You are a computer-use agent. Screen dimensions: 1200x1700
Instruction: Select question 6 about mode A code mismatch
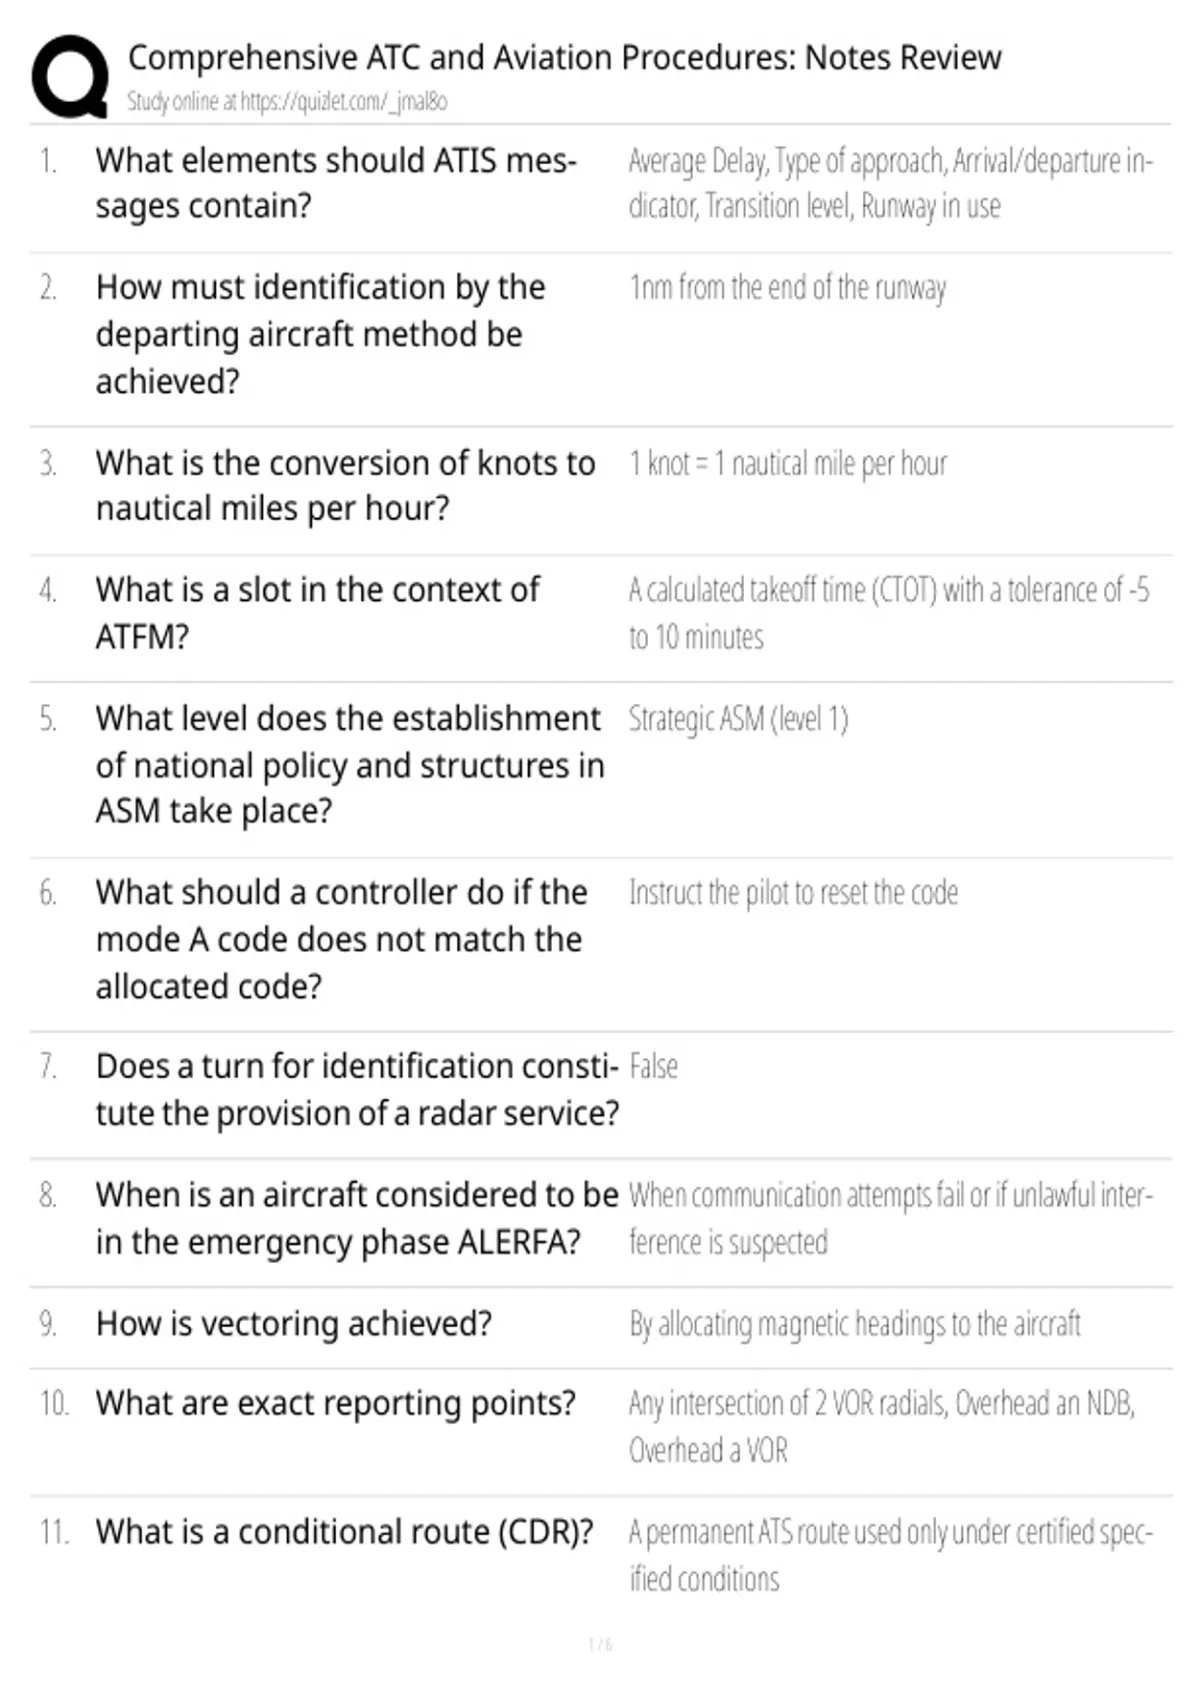pyautogui.click(x=341, y=939)
